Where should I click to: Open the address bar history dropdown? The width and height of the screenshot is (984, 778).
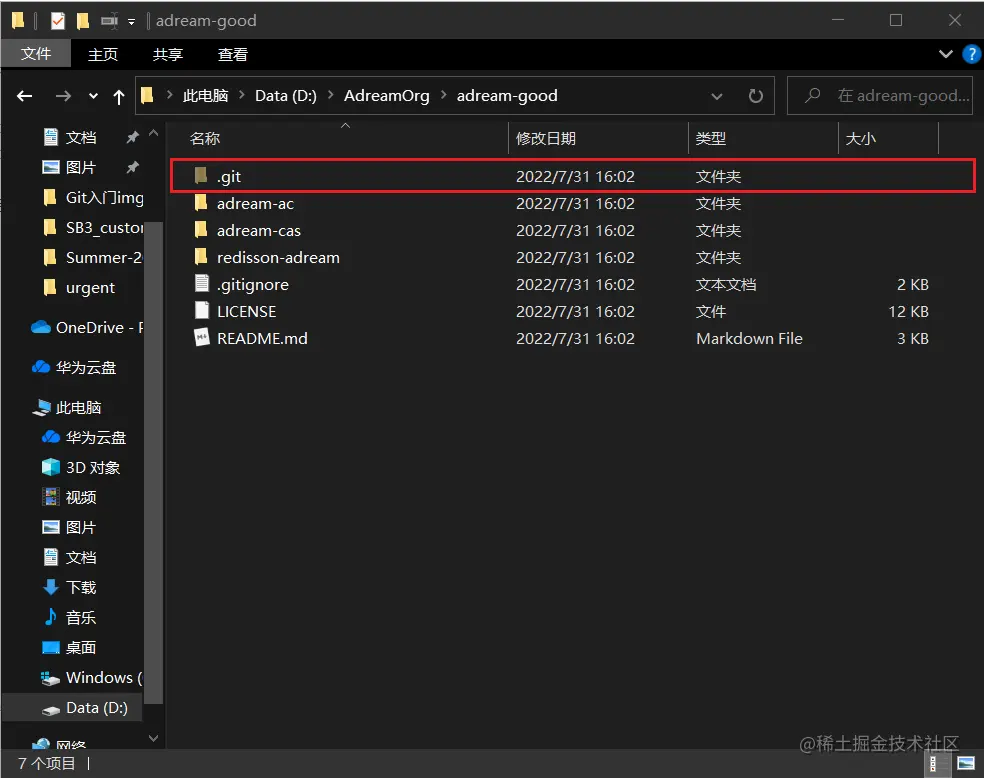coord(717,96)
